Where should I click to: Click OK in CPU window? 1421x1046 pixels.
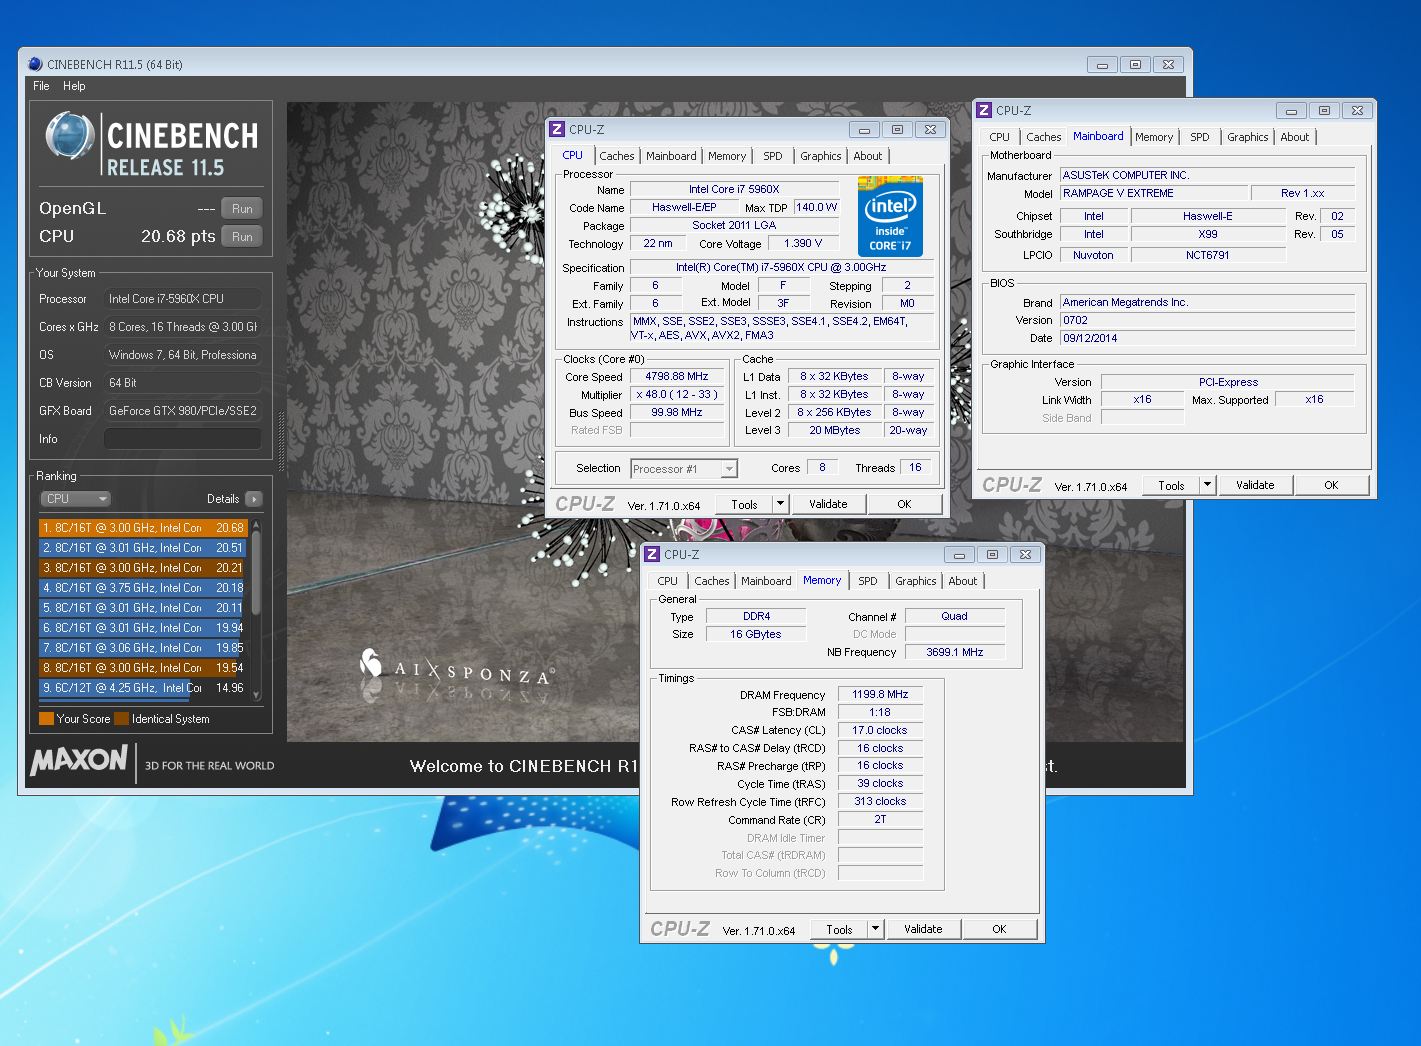click(904, 504)
